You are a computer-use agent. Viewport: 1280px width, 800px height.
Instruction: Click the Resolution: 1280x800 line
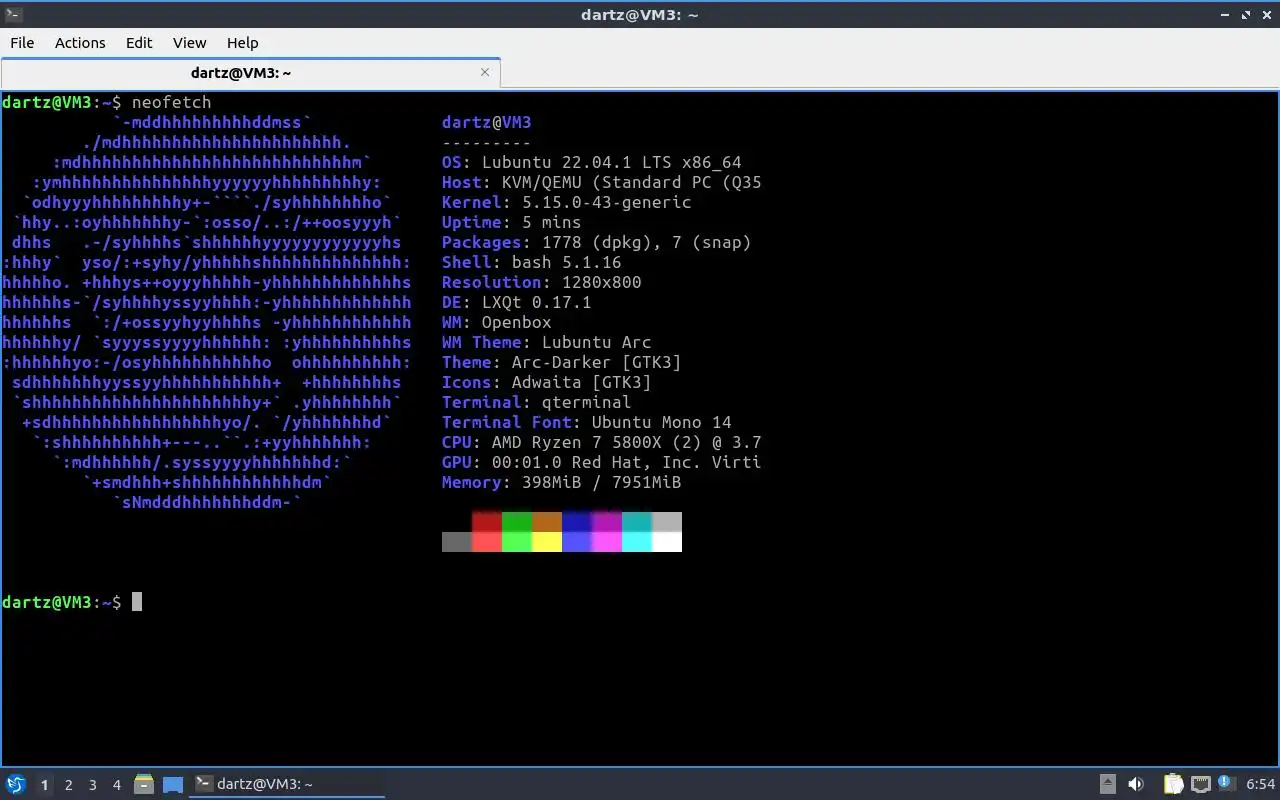click(542, 282)
